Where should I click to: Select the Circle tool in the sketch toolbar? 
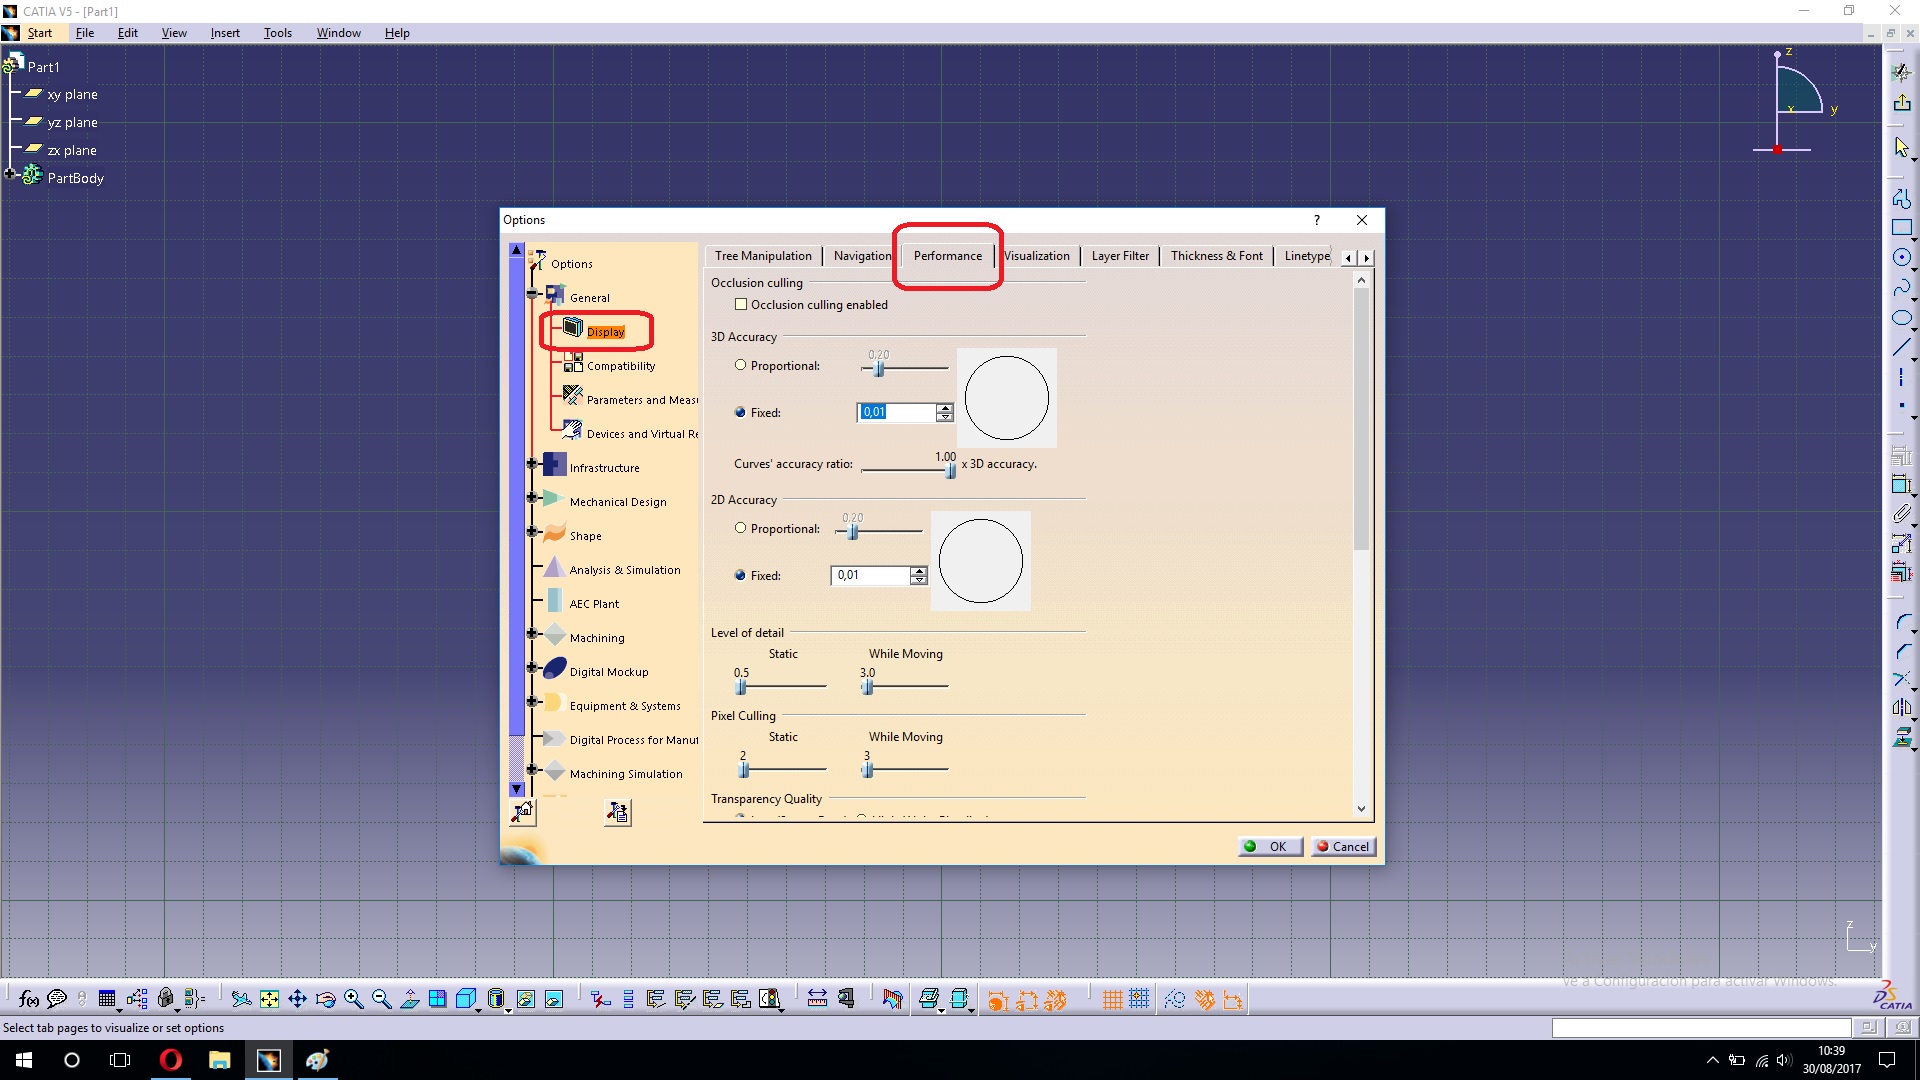[x=1903, y=257]
